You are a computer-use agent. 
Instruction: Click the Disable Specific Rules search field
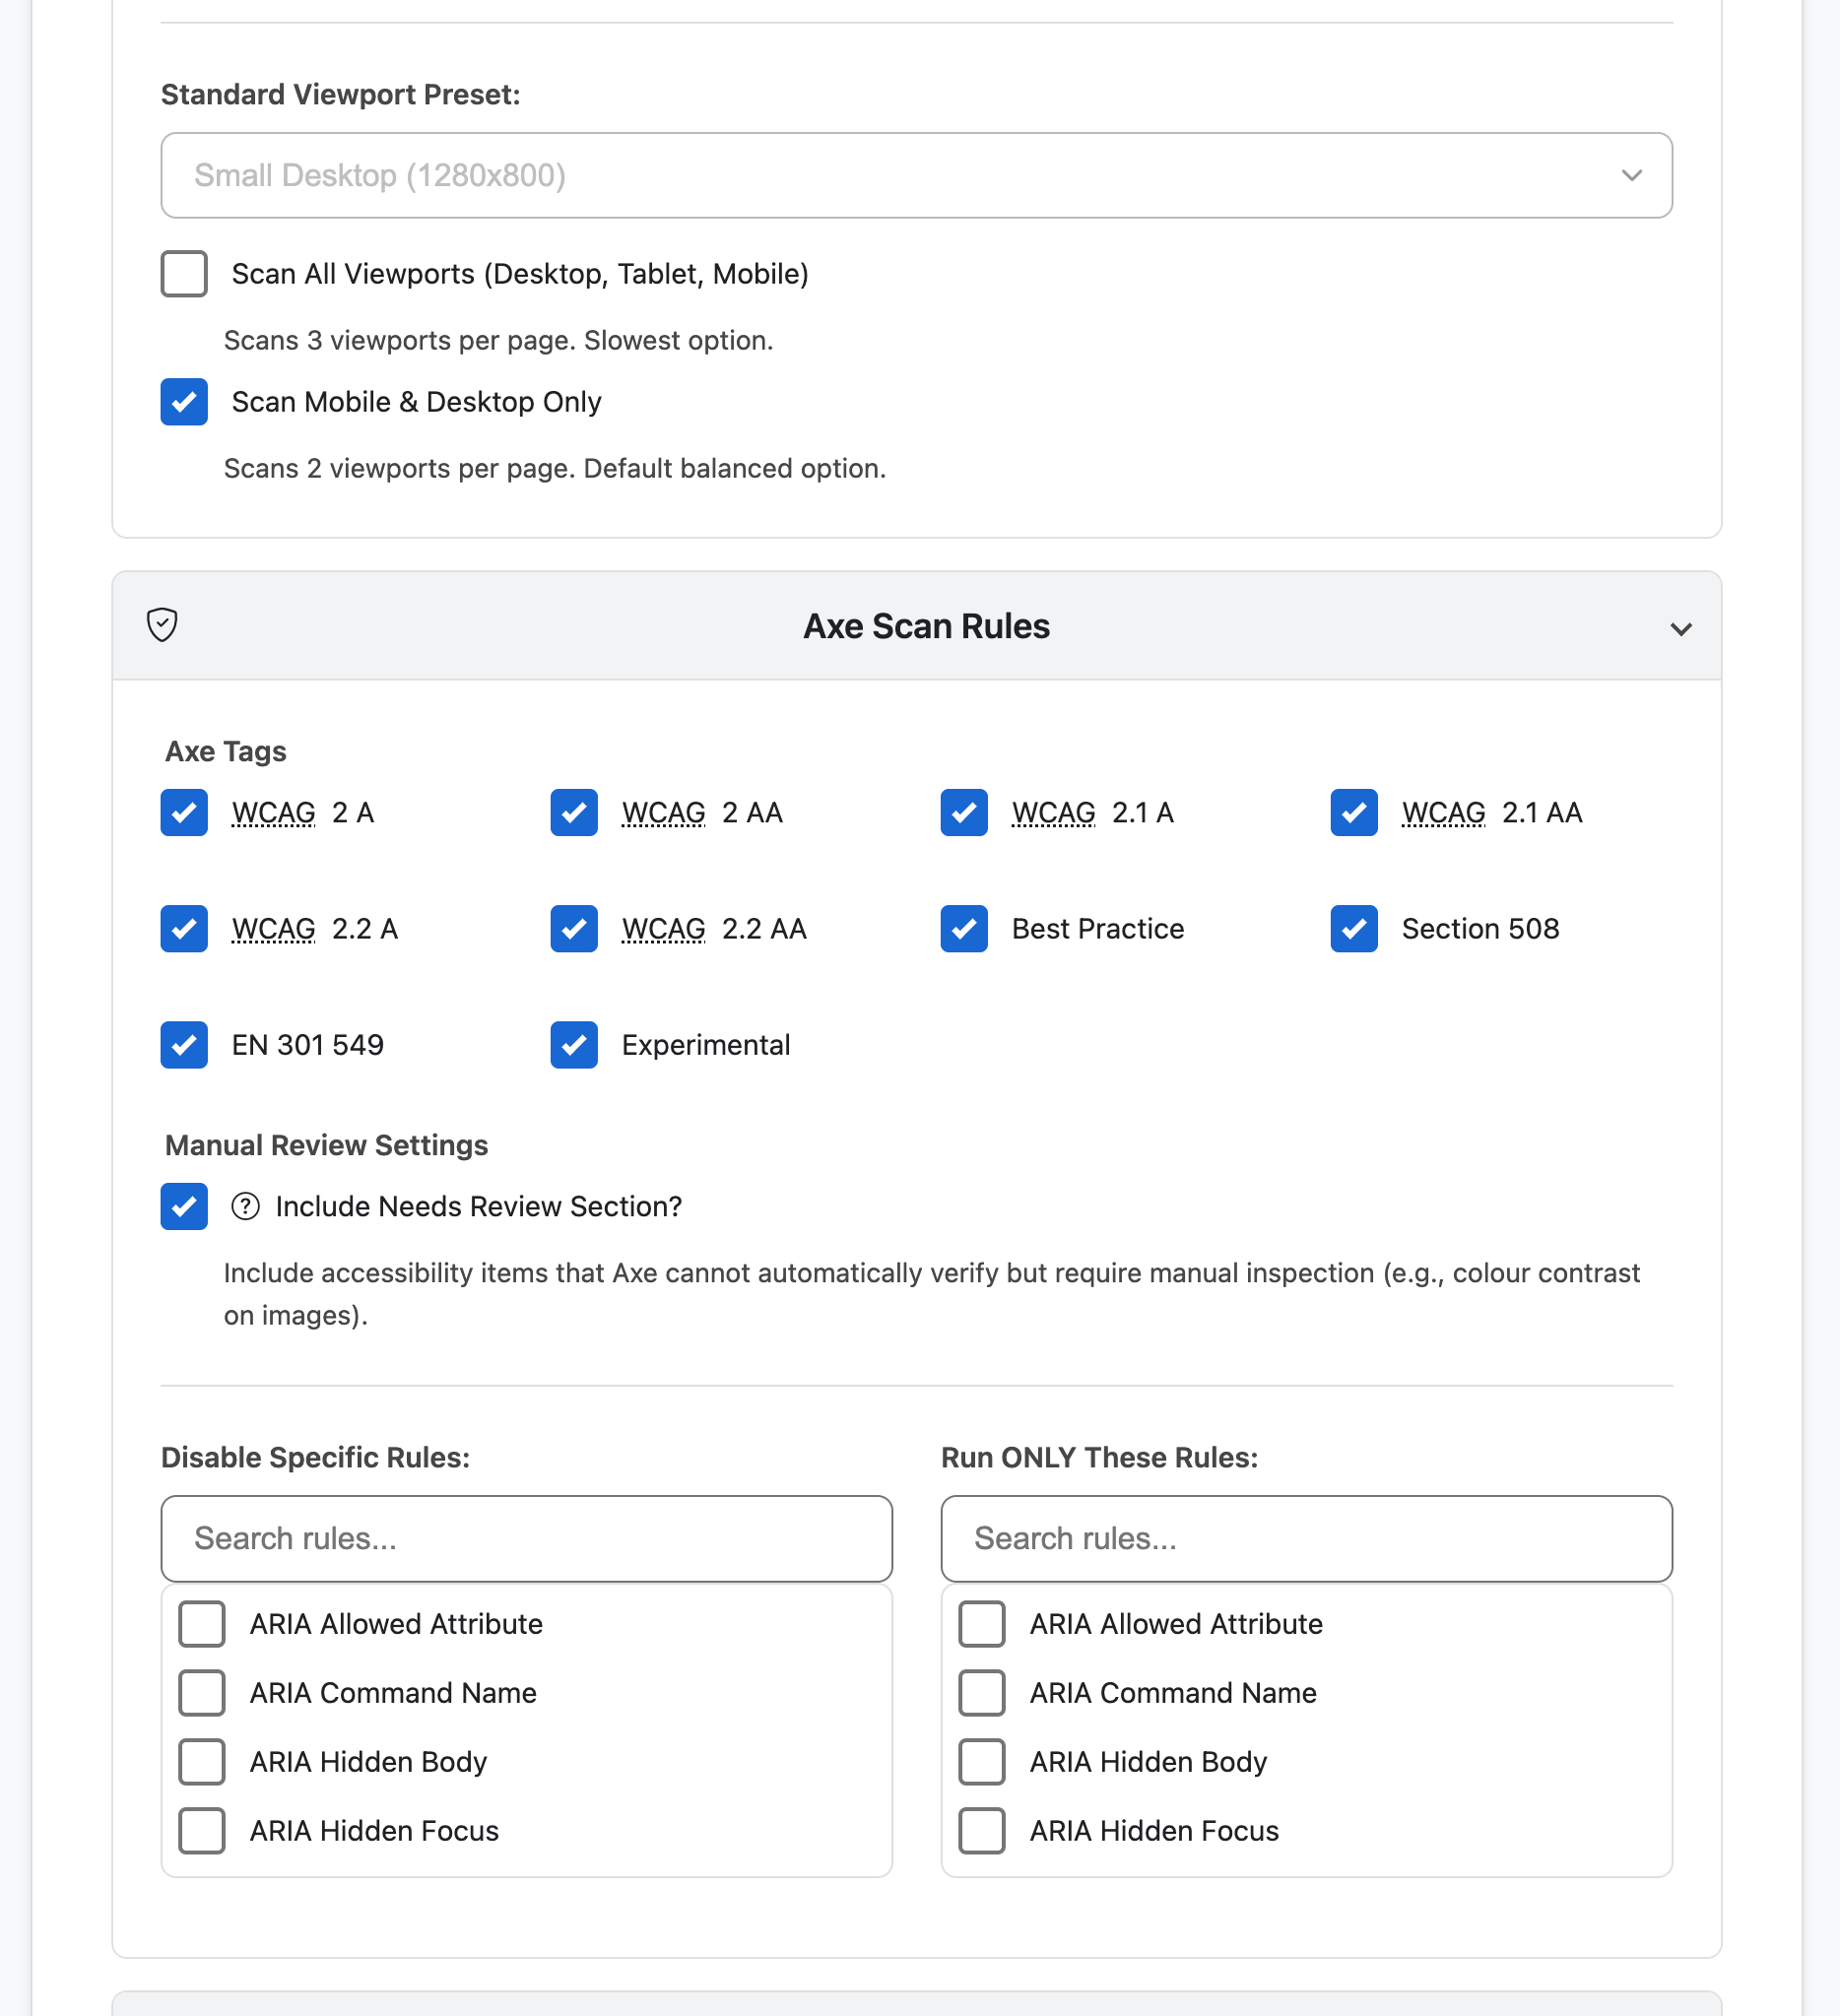tap(526, 1538)
